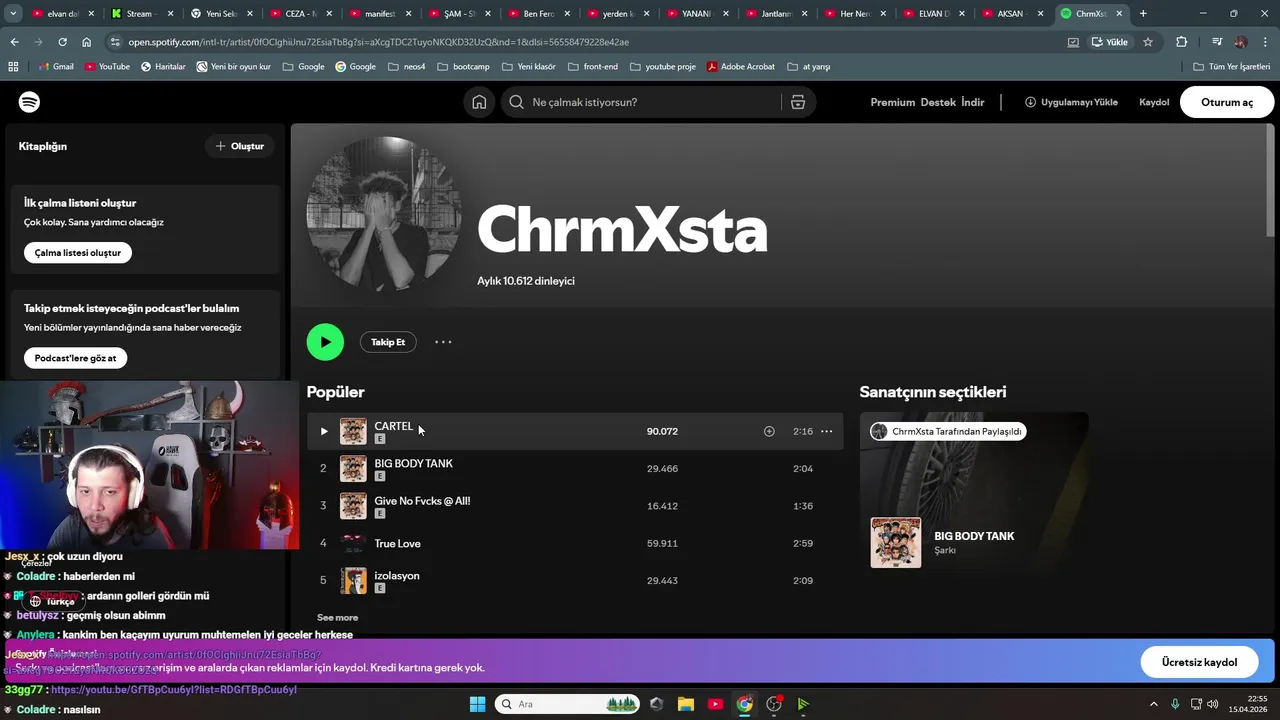Go to Spotify home via house icon
This screenshot has width=1280, height=720.
[x=479, y=102]
